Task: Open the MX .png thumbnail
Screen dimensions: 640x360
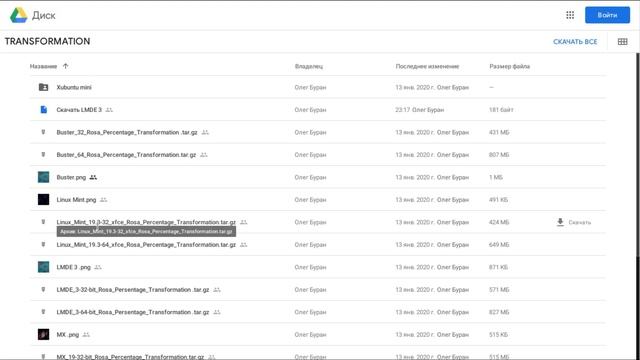Action: tap(43, 334)
